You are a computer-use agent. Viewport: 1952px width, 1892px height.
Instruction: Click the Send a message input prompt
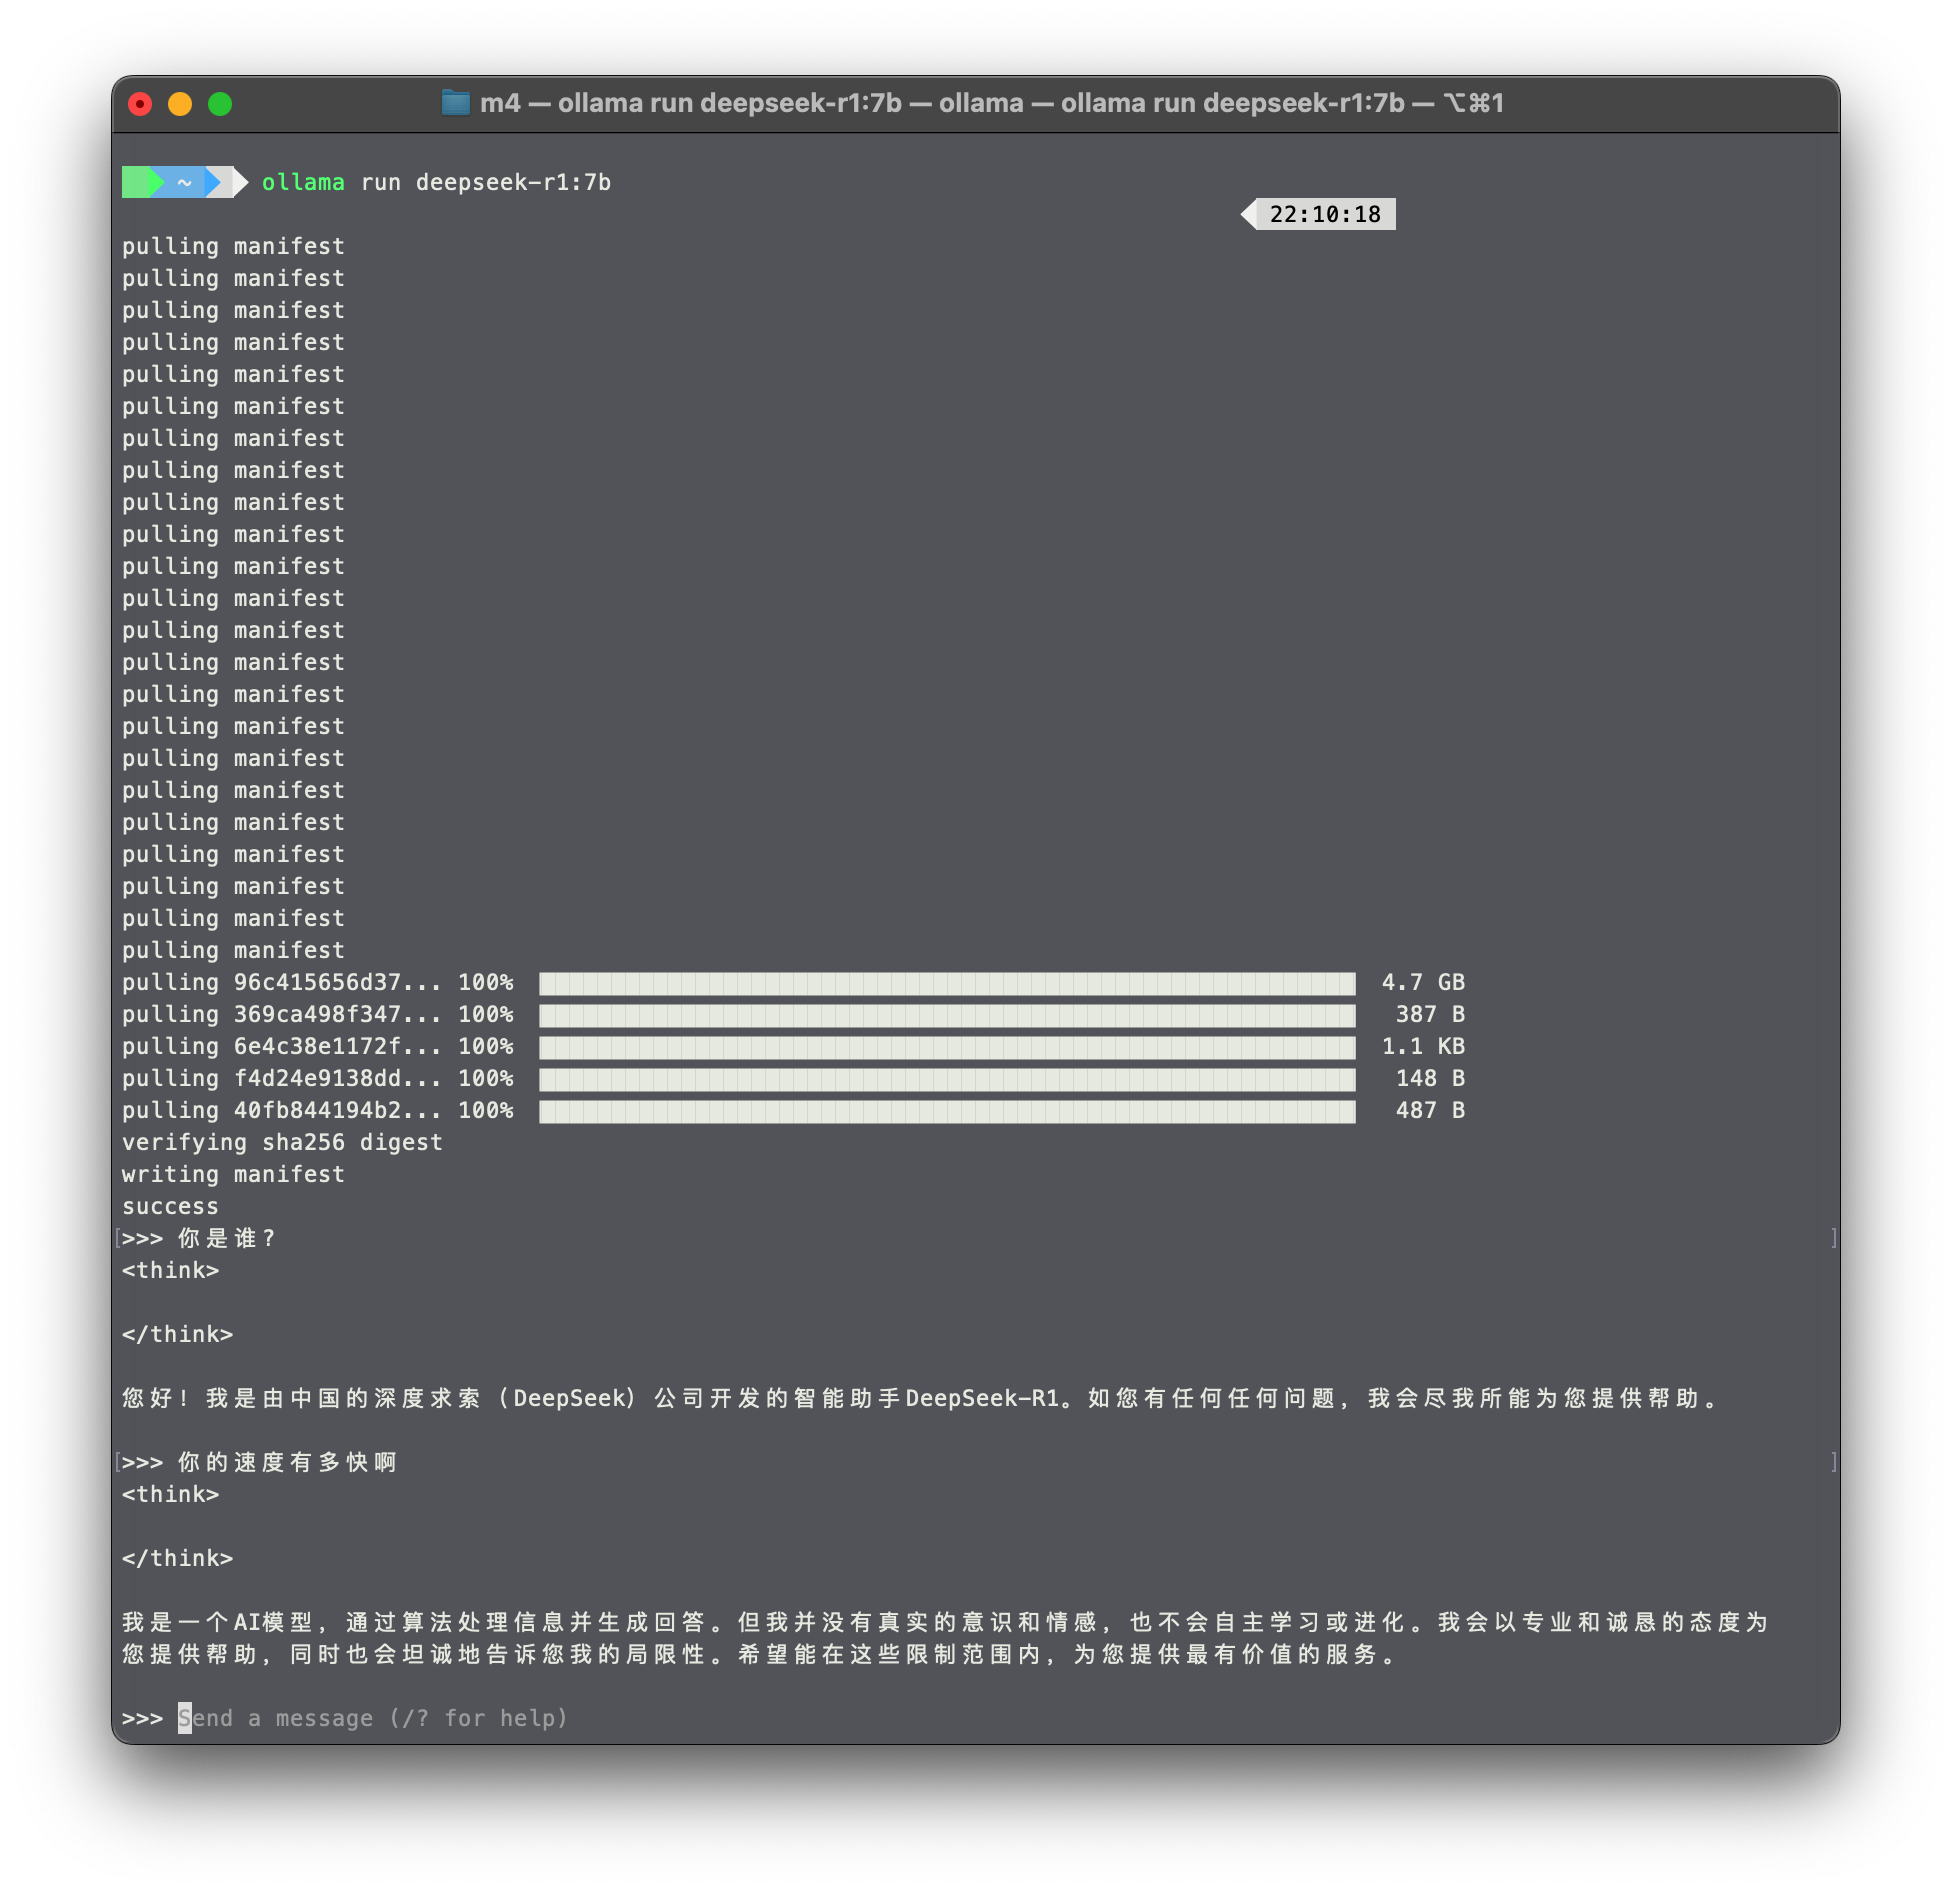372,1718
